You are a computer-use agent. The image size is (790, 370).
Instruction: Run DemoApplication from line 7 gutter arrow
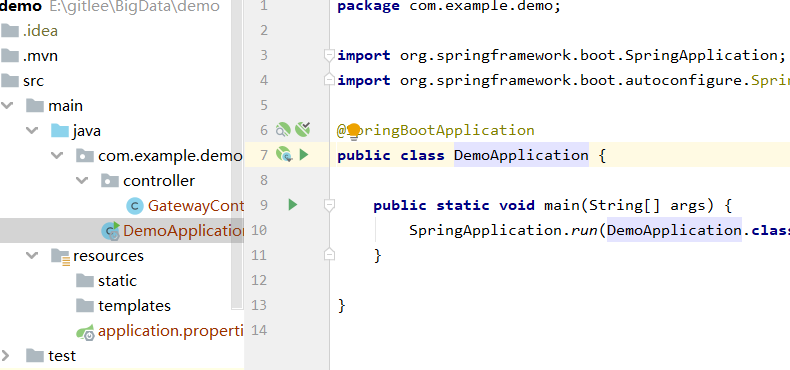click(304, 154)
